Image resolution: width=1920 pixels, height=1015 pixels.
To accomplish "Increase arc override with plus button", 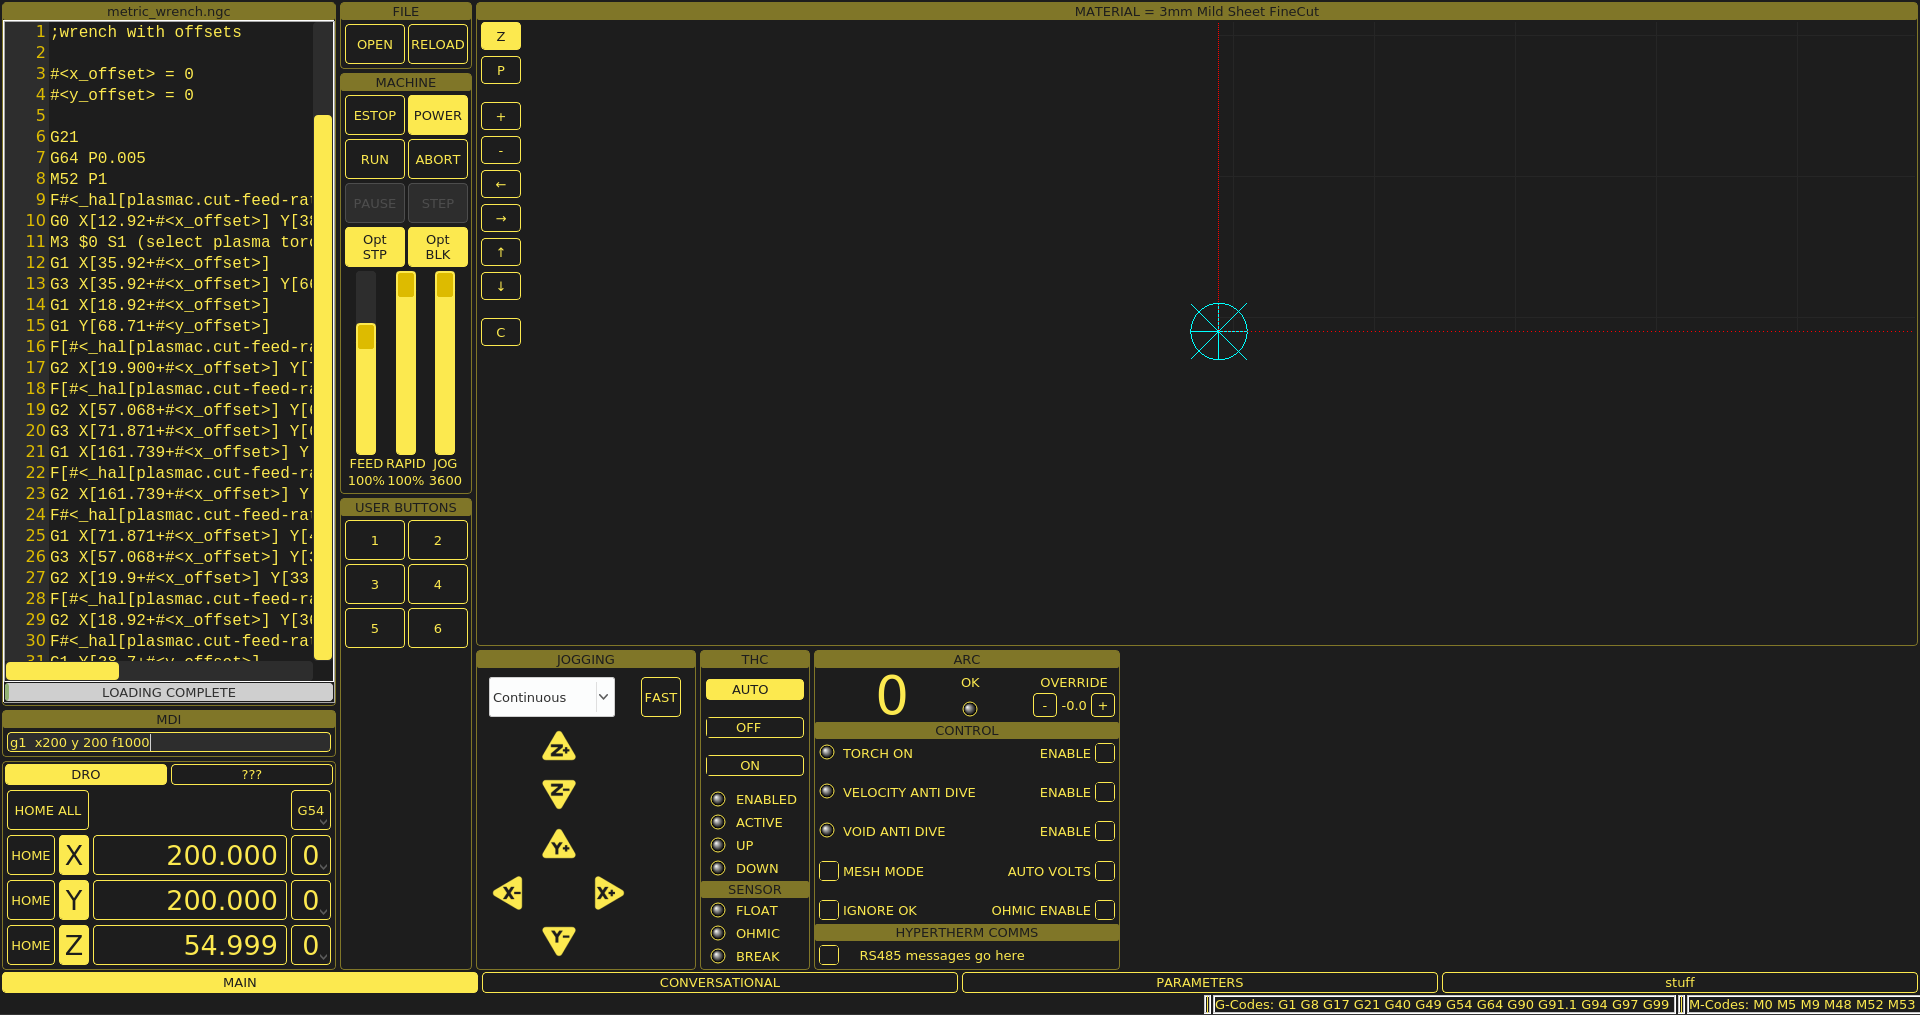I will click(1103, 705).
